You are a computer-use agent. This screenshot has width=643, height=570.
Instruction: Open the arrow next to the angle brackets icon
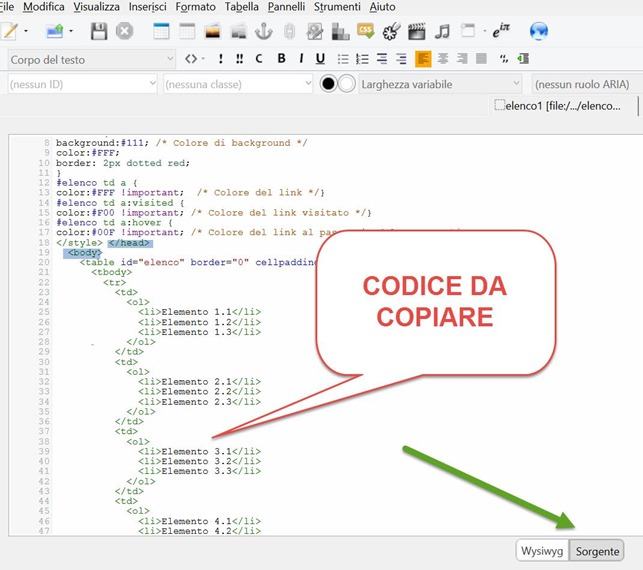coord(203,59)
